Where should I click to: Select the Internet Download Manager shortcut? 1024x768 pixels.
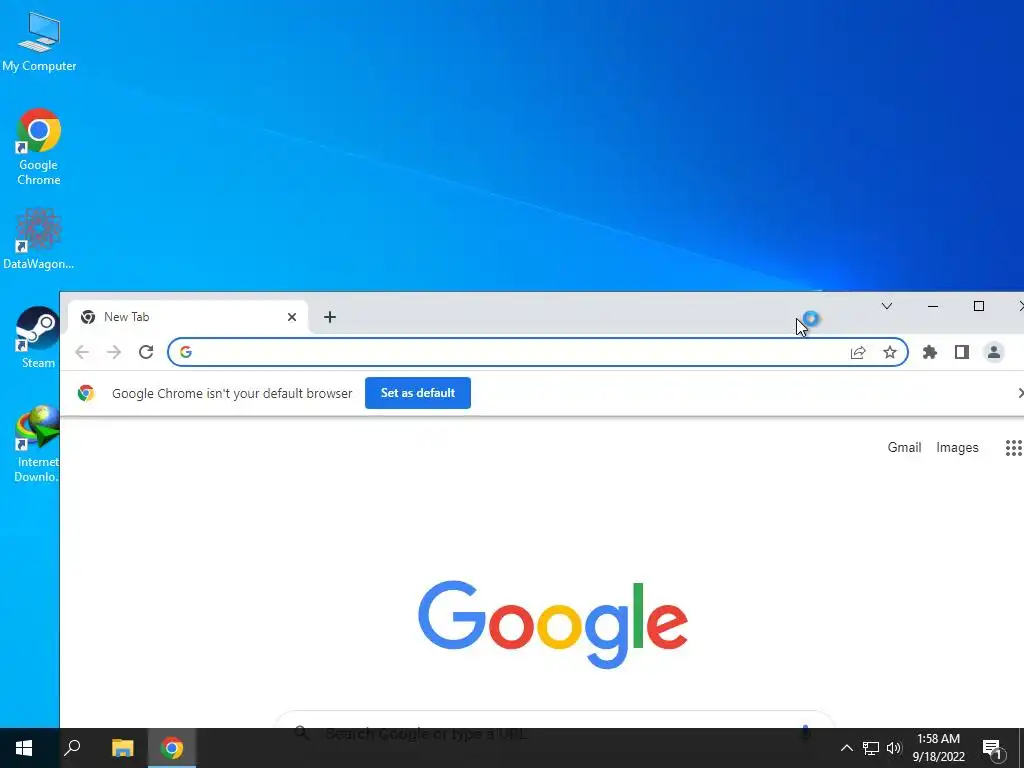tap(37, 443)
